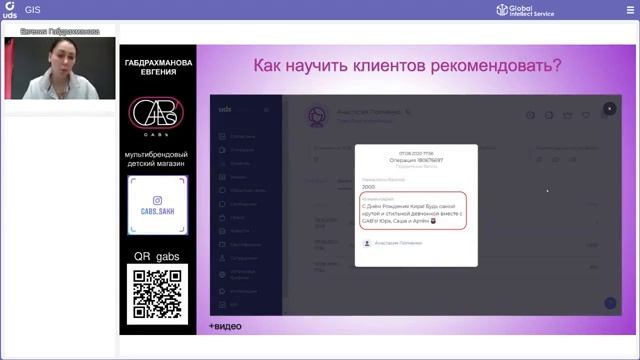Click the QR gabs code image

[x=158, y=294]
